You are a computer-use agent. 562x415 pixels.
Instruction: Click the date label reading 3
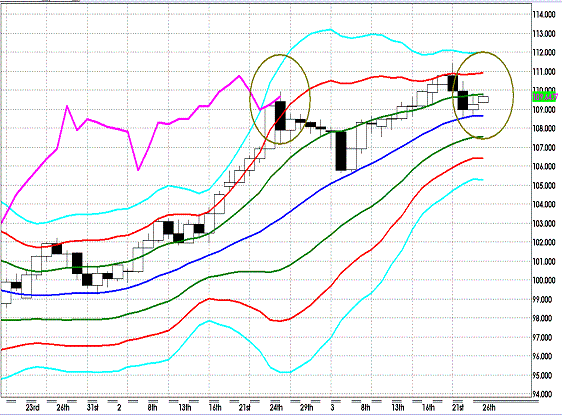[332, 407]
